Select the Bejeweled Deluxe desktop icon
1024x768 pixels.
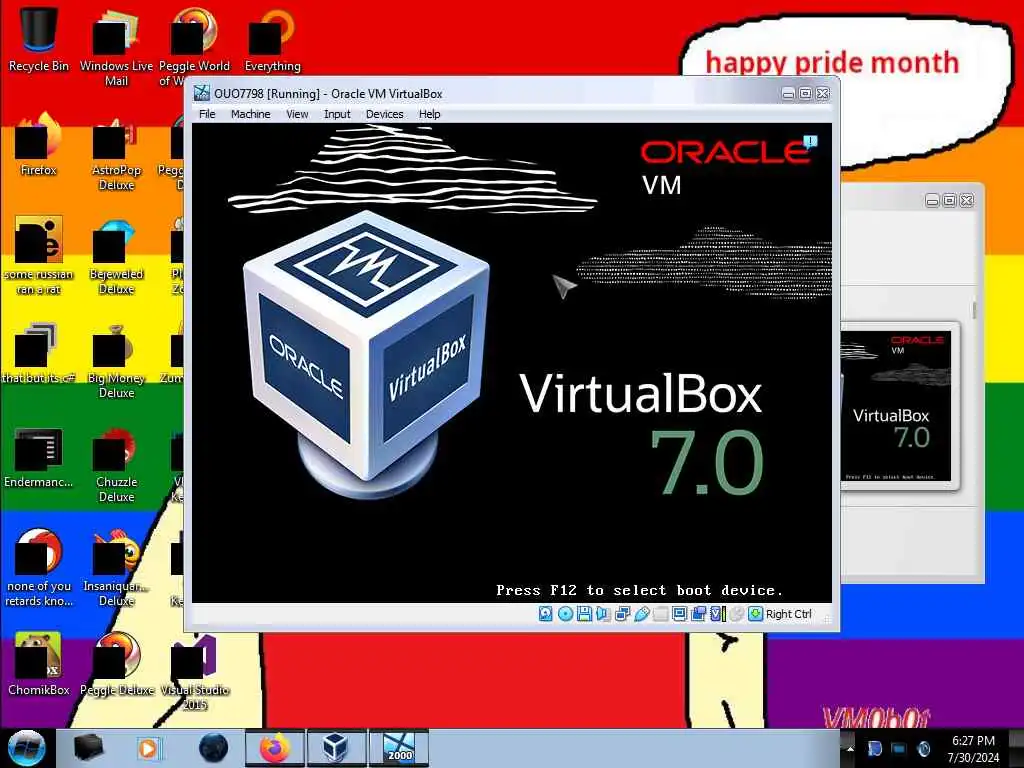click(x=116, y=256)
